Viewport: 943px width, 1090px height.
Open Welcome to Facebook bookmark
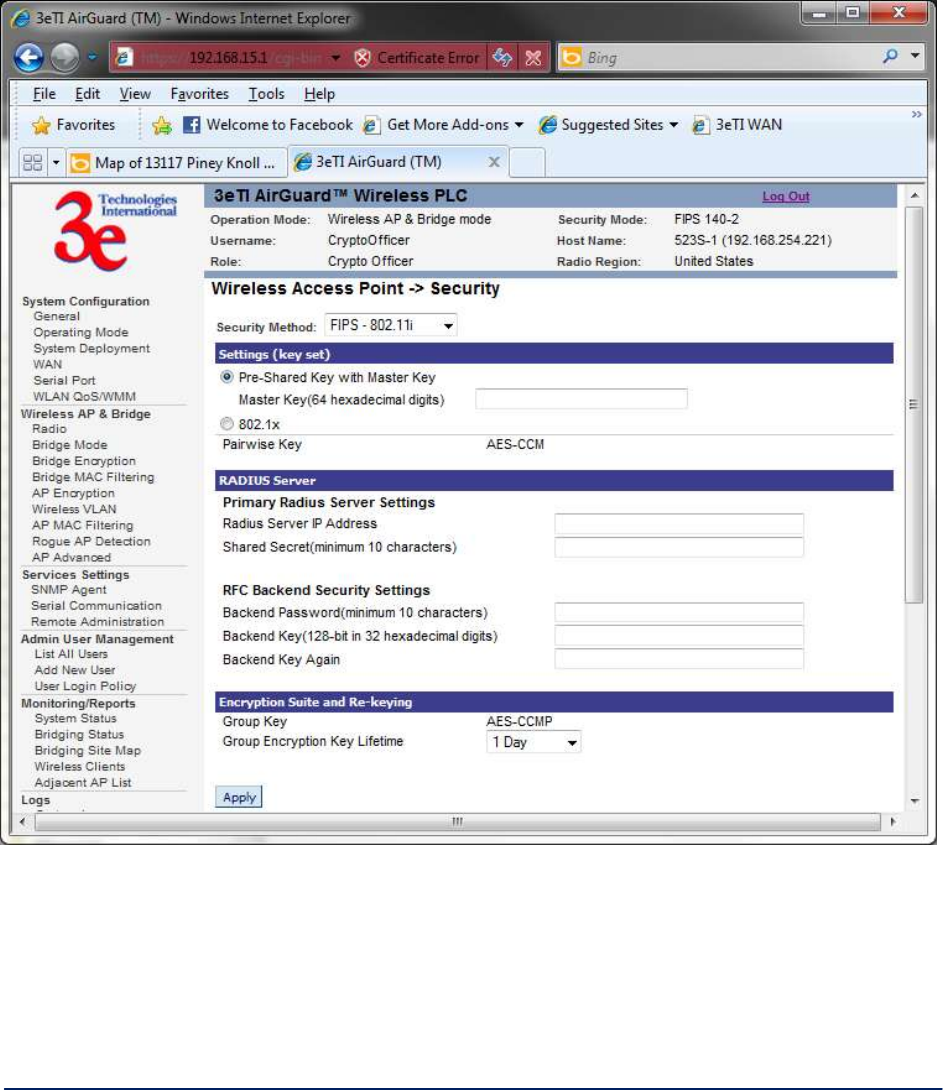[268, 125]
